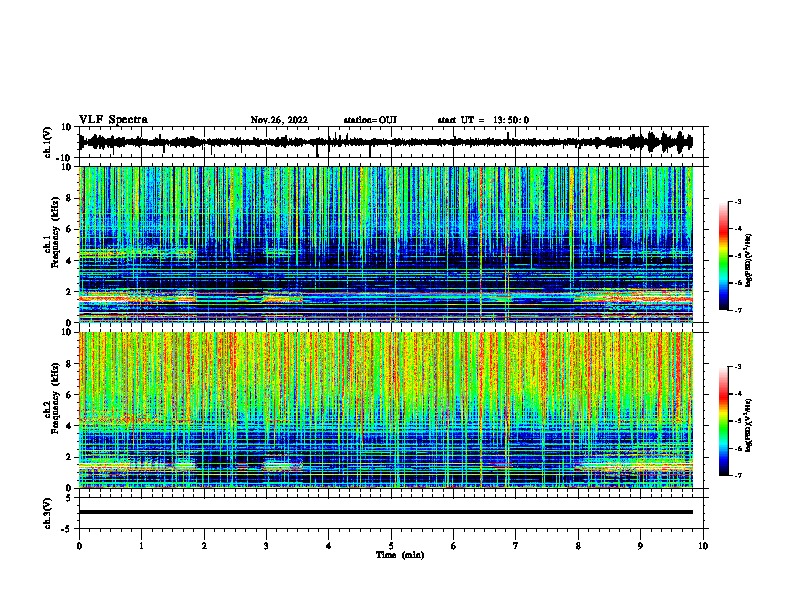Click the time axis tick label "3"
The width and height of the screenshot is (792, 612).
(266, 546)
